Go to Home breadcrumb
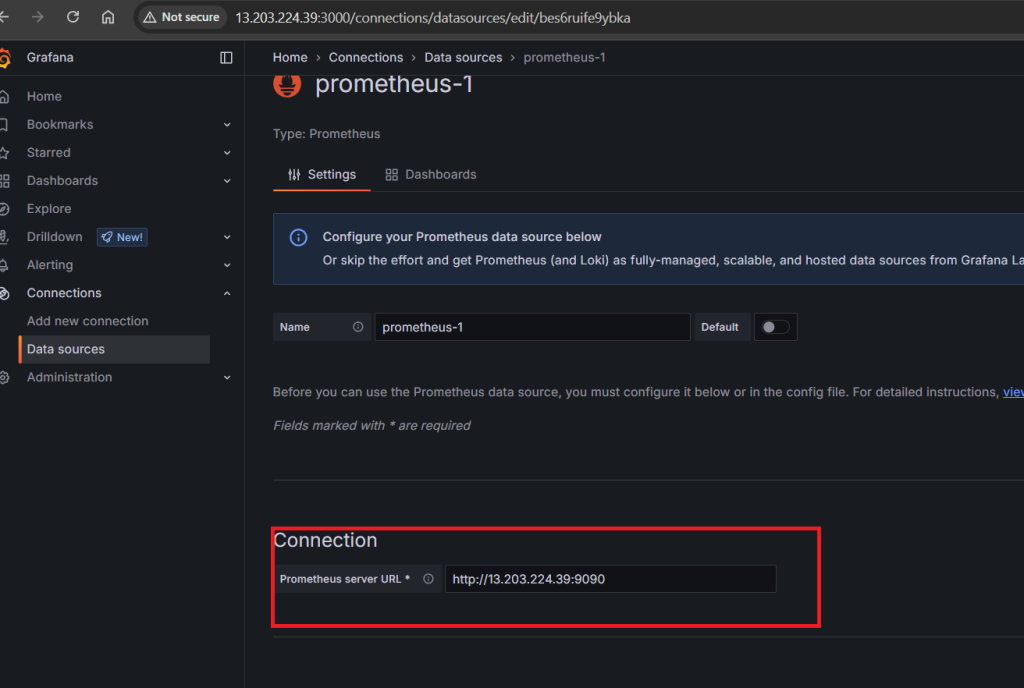Screen dimensions: 1024x688 pyautogui.click(x=290, y=57)
